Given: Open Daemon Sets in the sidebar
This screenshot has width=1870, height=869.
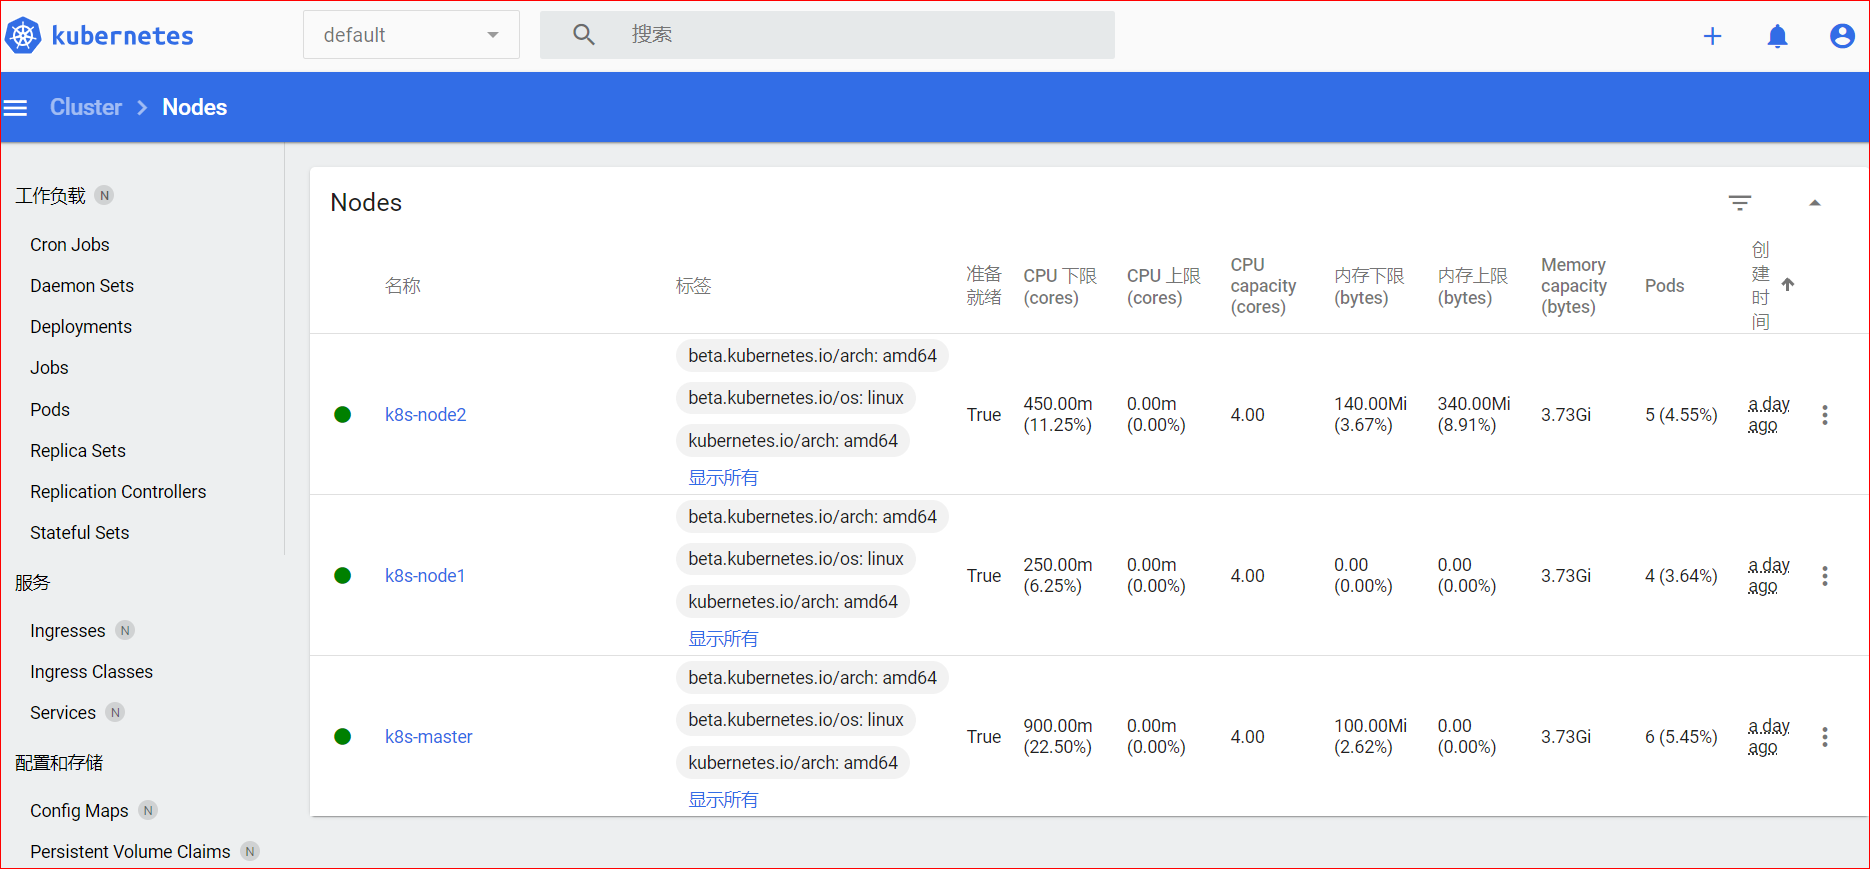Looking at the screenshot, I should (82, 286).
